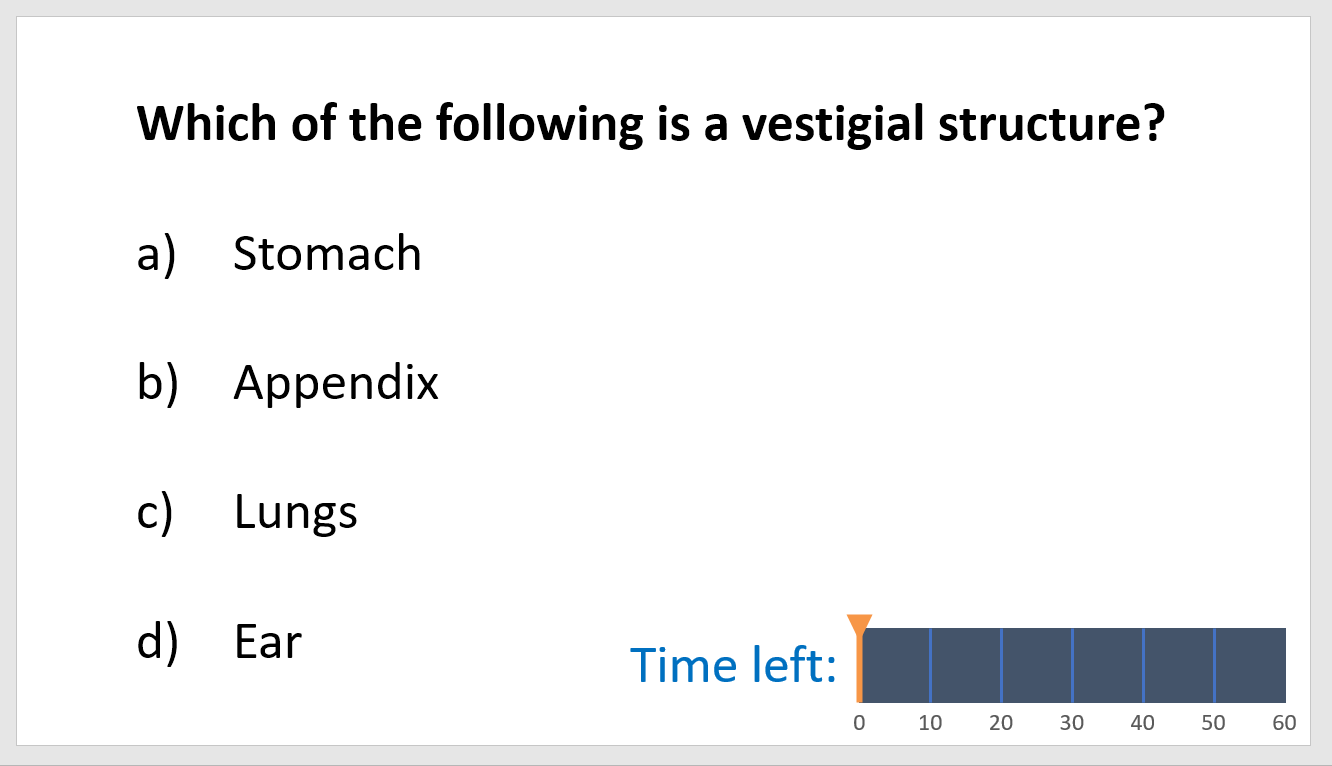This screenshot has width=1332, height=766.
Task: Click the "Time left:" label
Action: (x=733, y=666)
